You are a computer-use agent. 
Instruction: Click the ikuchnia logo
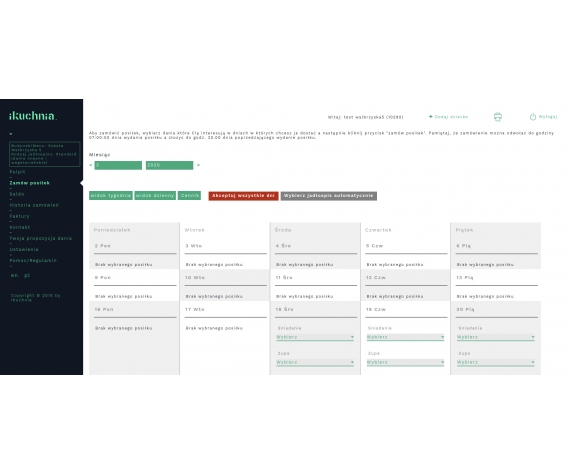point(33,116)
